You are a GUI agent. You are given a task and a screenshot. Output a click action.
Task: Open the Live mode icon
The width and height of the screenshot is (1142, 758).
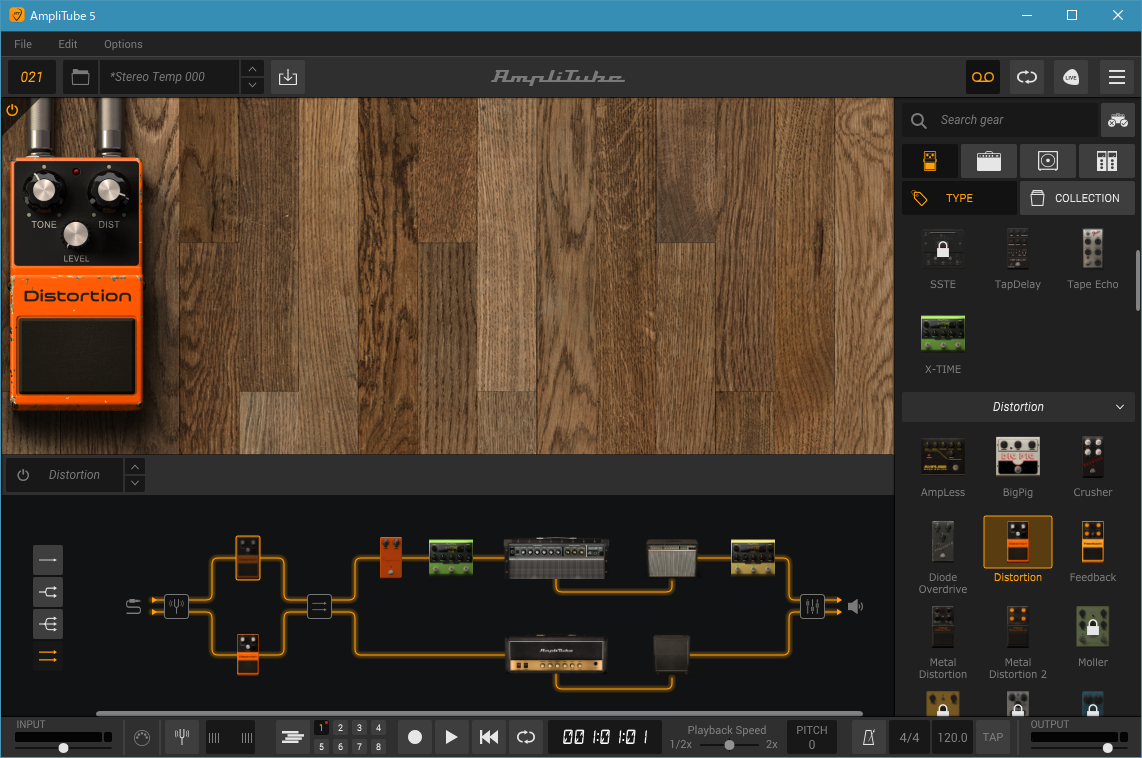(x=1071, y=77)
